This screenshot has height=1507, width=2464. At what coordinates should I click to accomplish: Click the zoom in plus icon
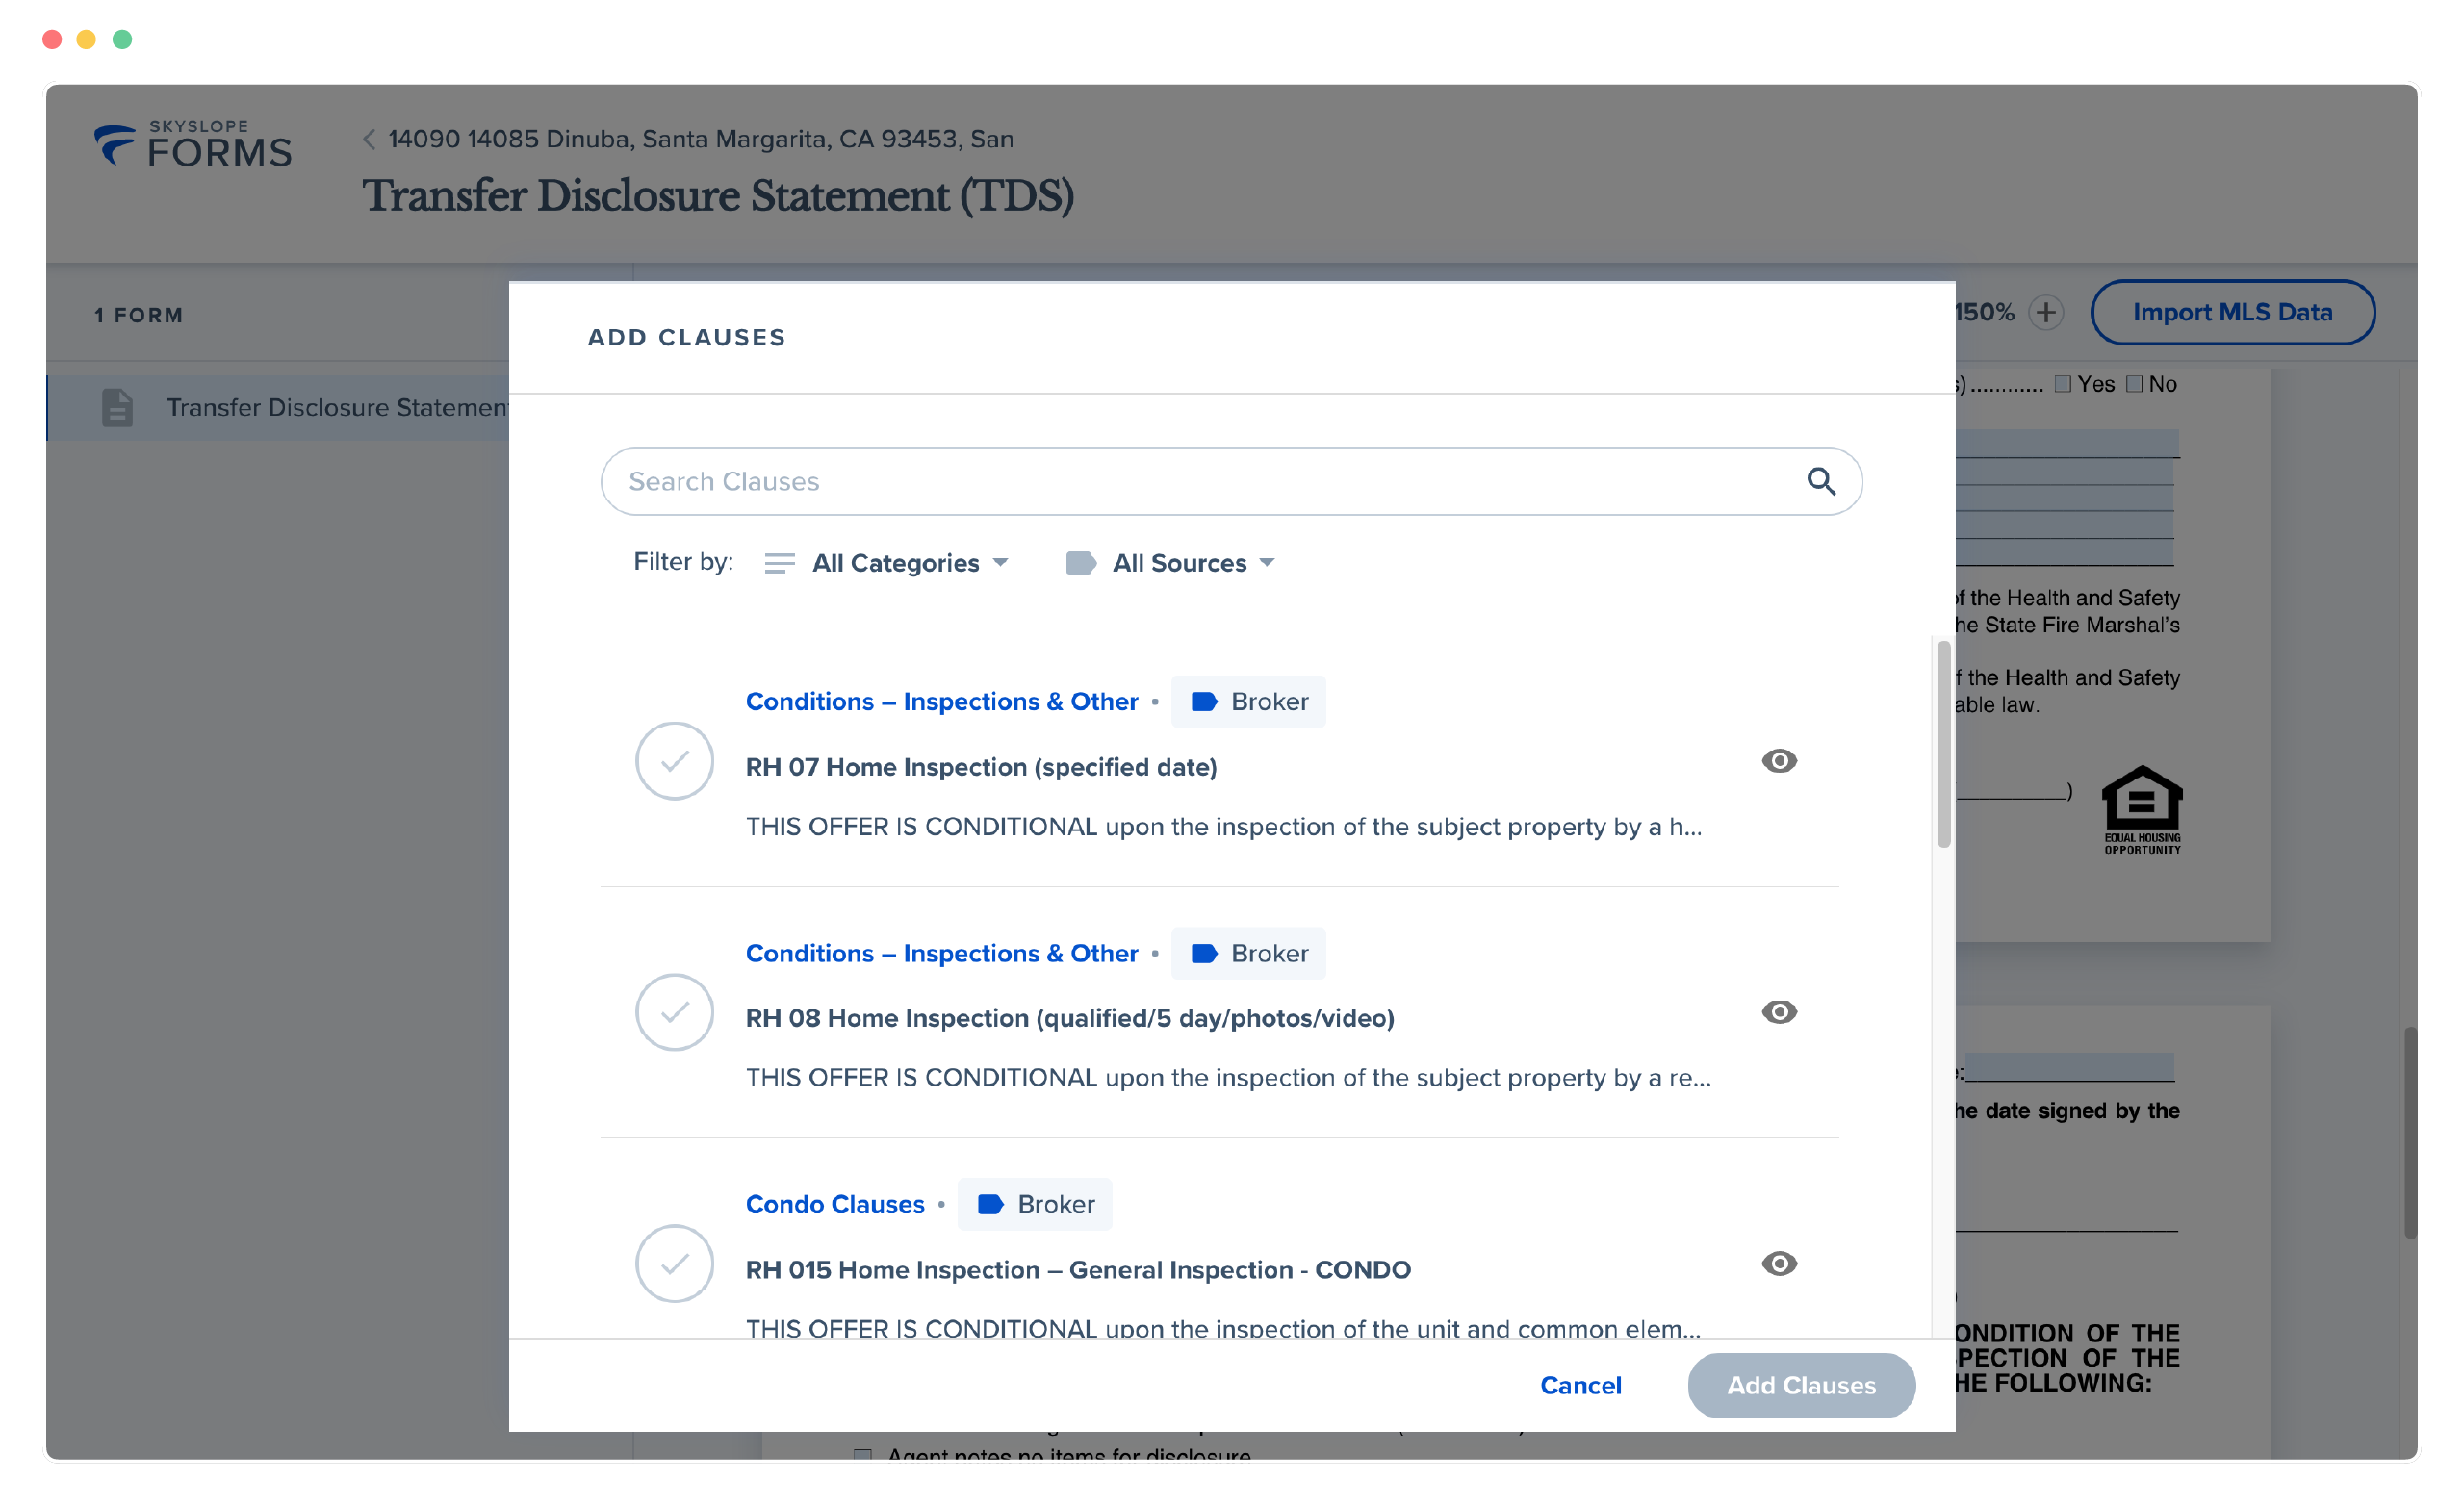pyautogui.click(x=2046, y=313)
